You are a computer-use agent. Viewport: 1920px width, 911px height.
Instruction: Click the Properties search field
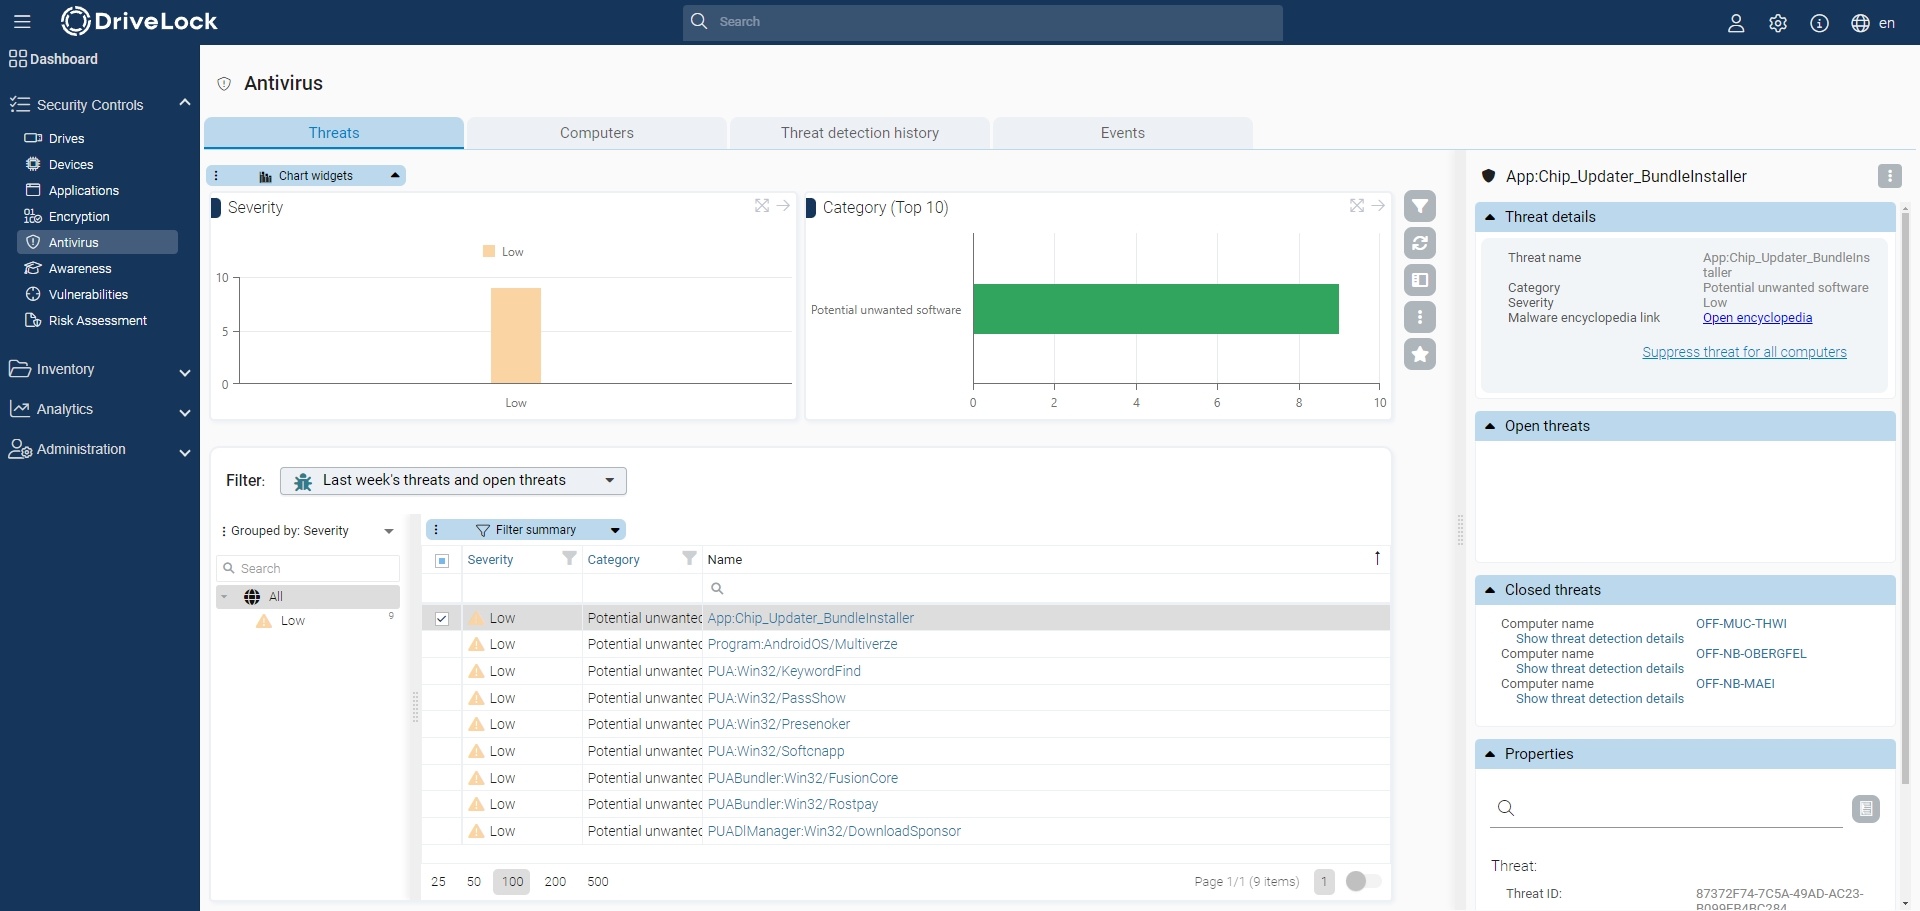[1666, 809]
